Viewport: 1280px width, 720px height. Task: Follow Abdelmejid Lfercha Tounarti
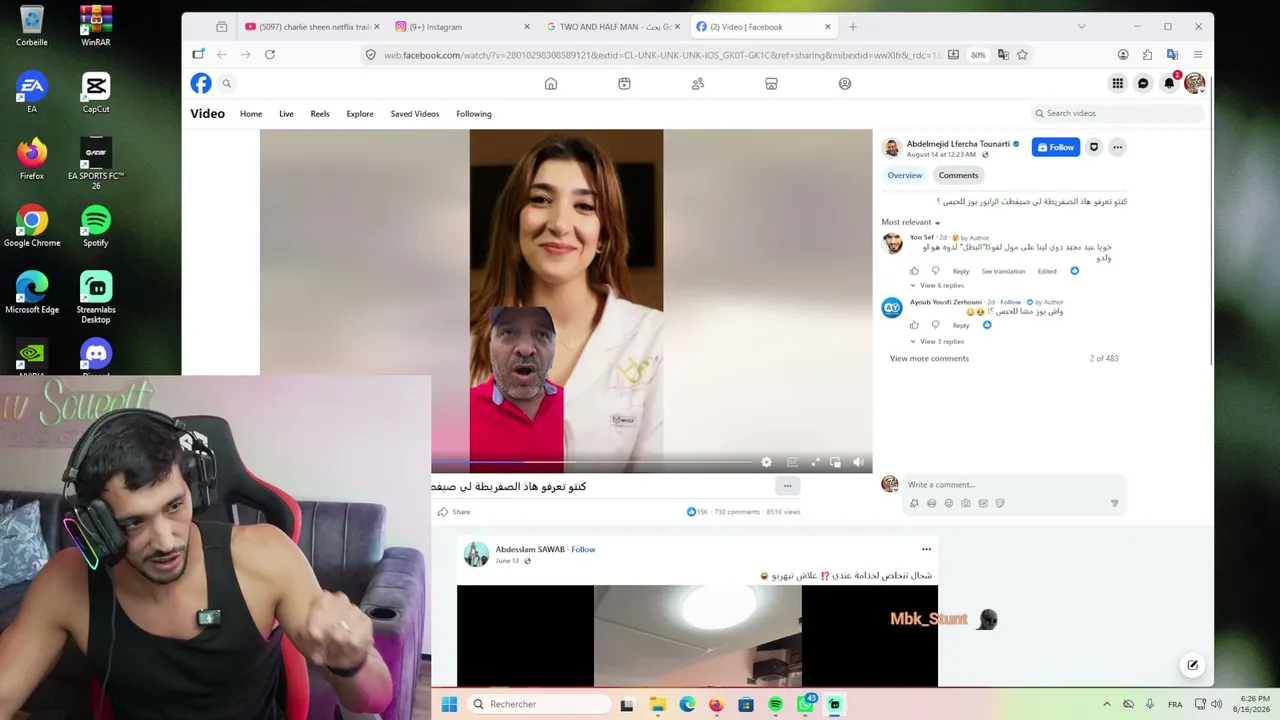click(1056, 147)
